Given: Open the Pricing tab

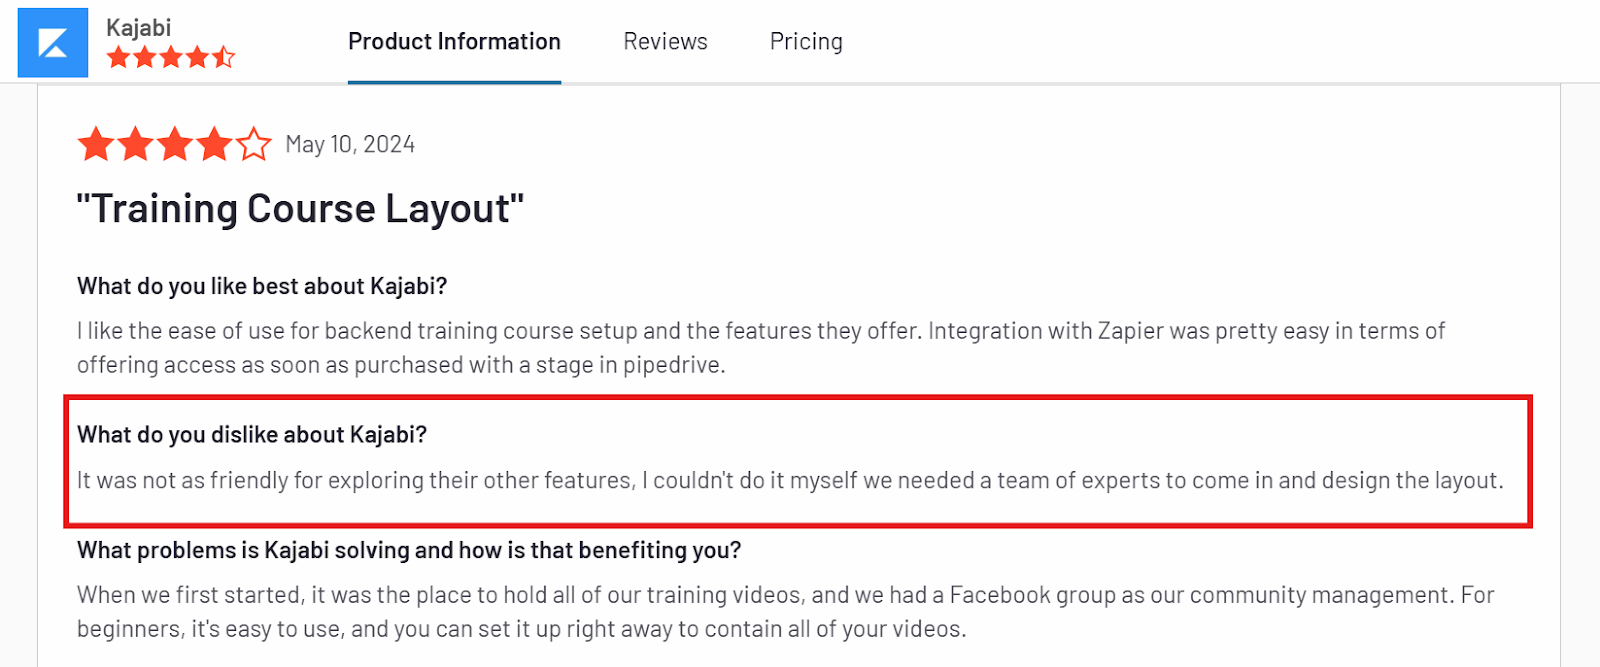Looking at the screenshot, I should pyautogui.click(x=806, y=41).
